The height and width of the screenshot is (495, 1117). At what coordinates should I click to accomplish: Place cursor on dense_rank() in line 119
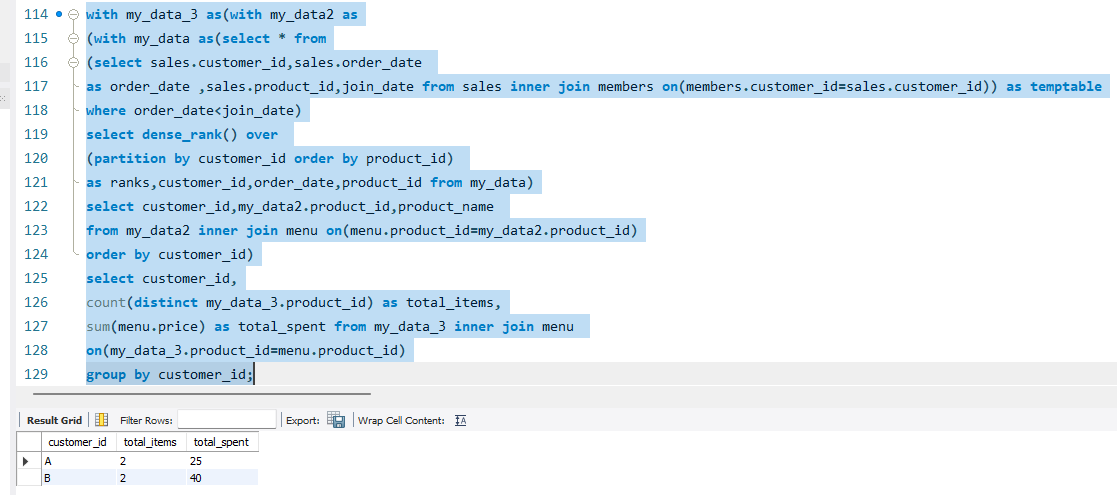click(190, 135)
